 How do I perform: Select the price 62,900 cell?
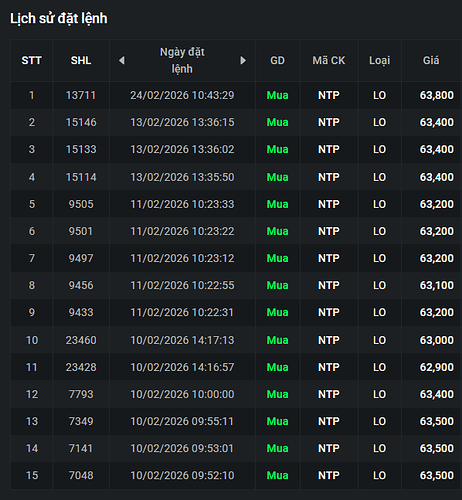(x=437, y=367)
